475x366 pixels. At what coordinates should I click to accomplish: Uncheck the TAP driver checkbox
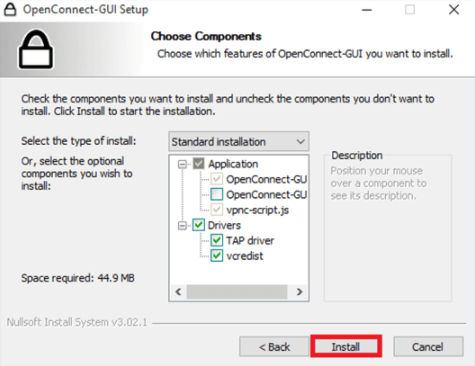tap(217, 240)
